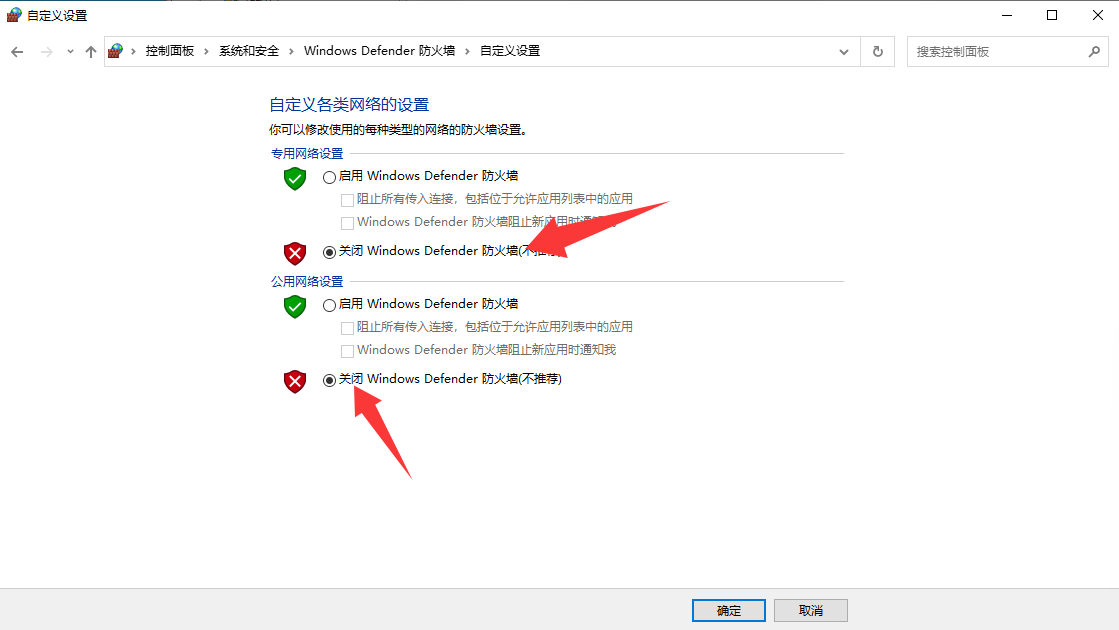Select 关闭 Windows Defender 防火墙 for public network
1119x630 pixels.
(329, 380)
